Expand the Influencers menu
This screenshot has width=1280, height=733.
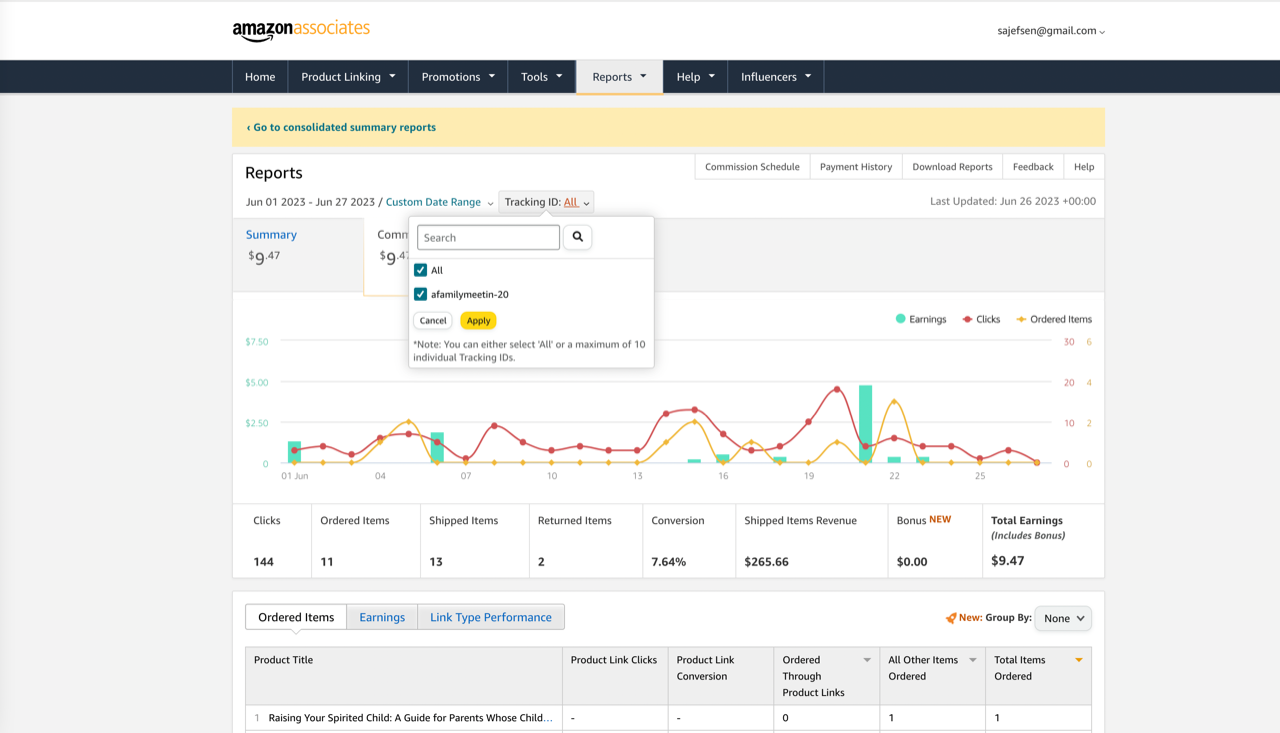[776, 77]
